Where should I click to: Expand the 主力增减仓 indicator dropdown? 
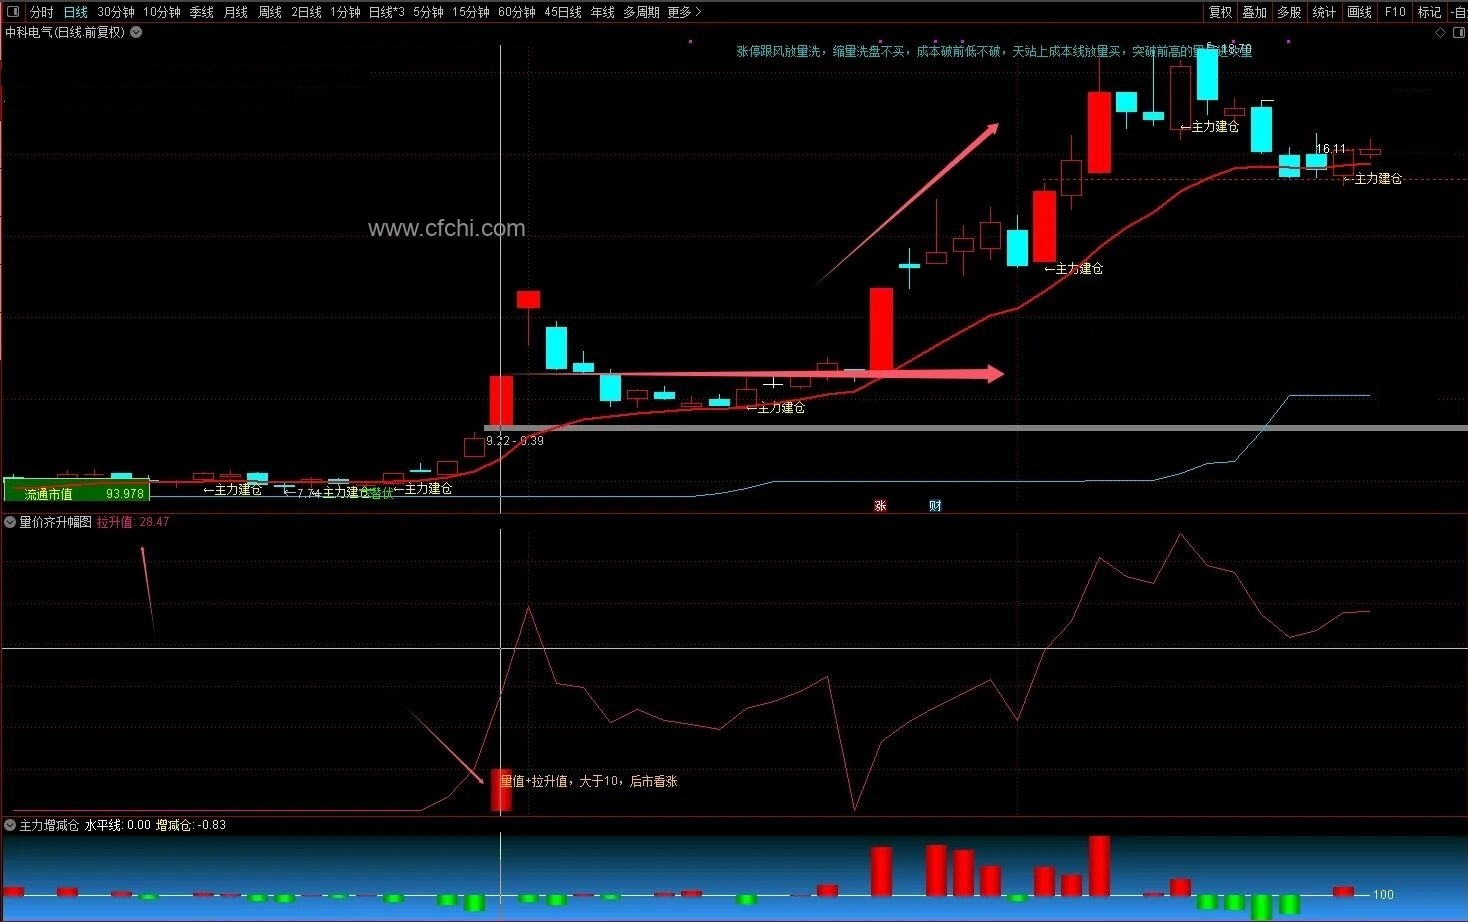[x=10, y=825]
